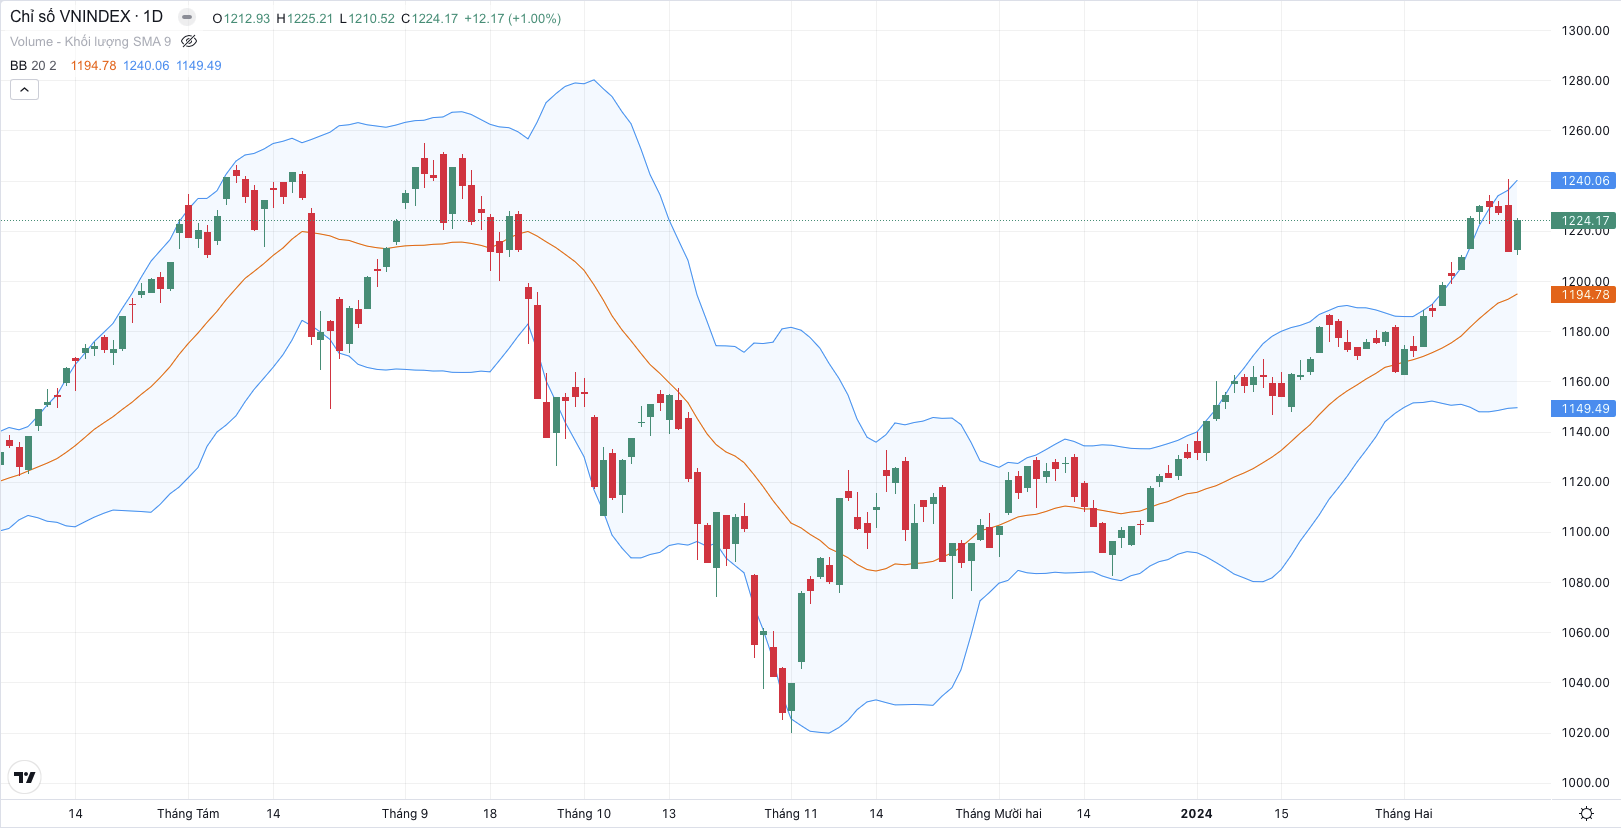Click the change value "+12.17 (+1.00%)"

[x=512, y=19]
